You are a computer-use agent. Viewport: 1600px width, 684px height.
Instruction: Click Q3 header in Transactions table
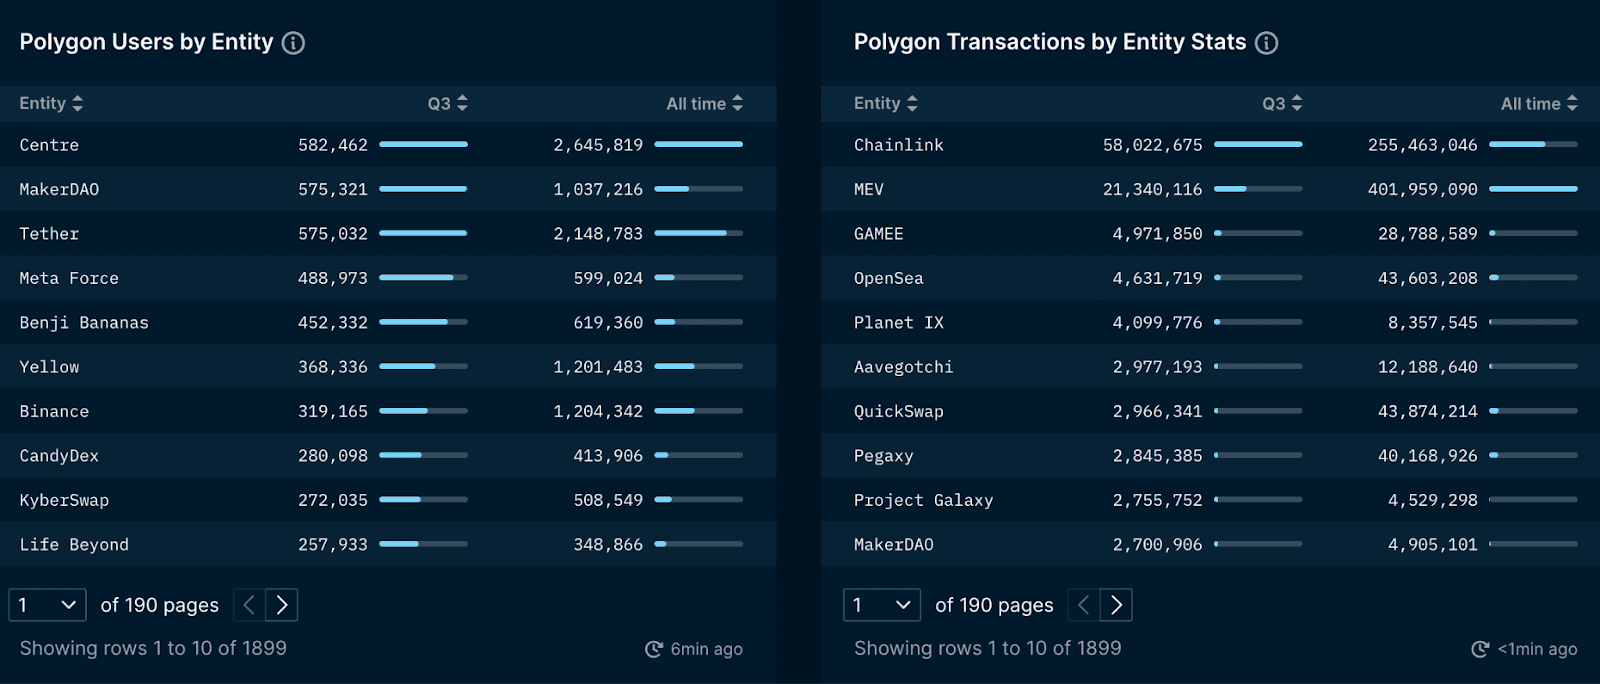1273,103
